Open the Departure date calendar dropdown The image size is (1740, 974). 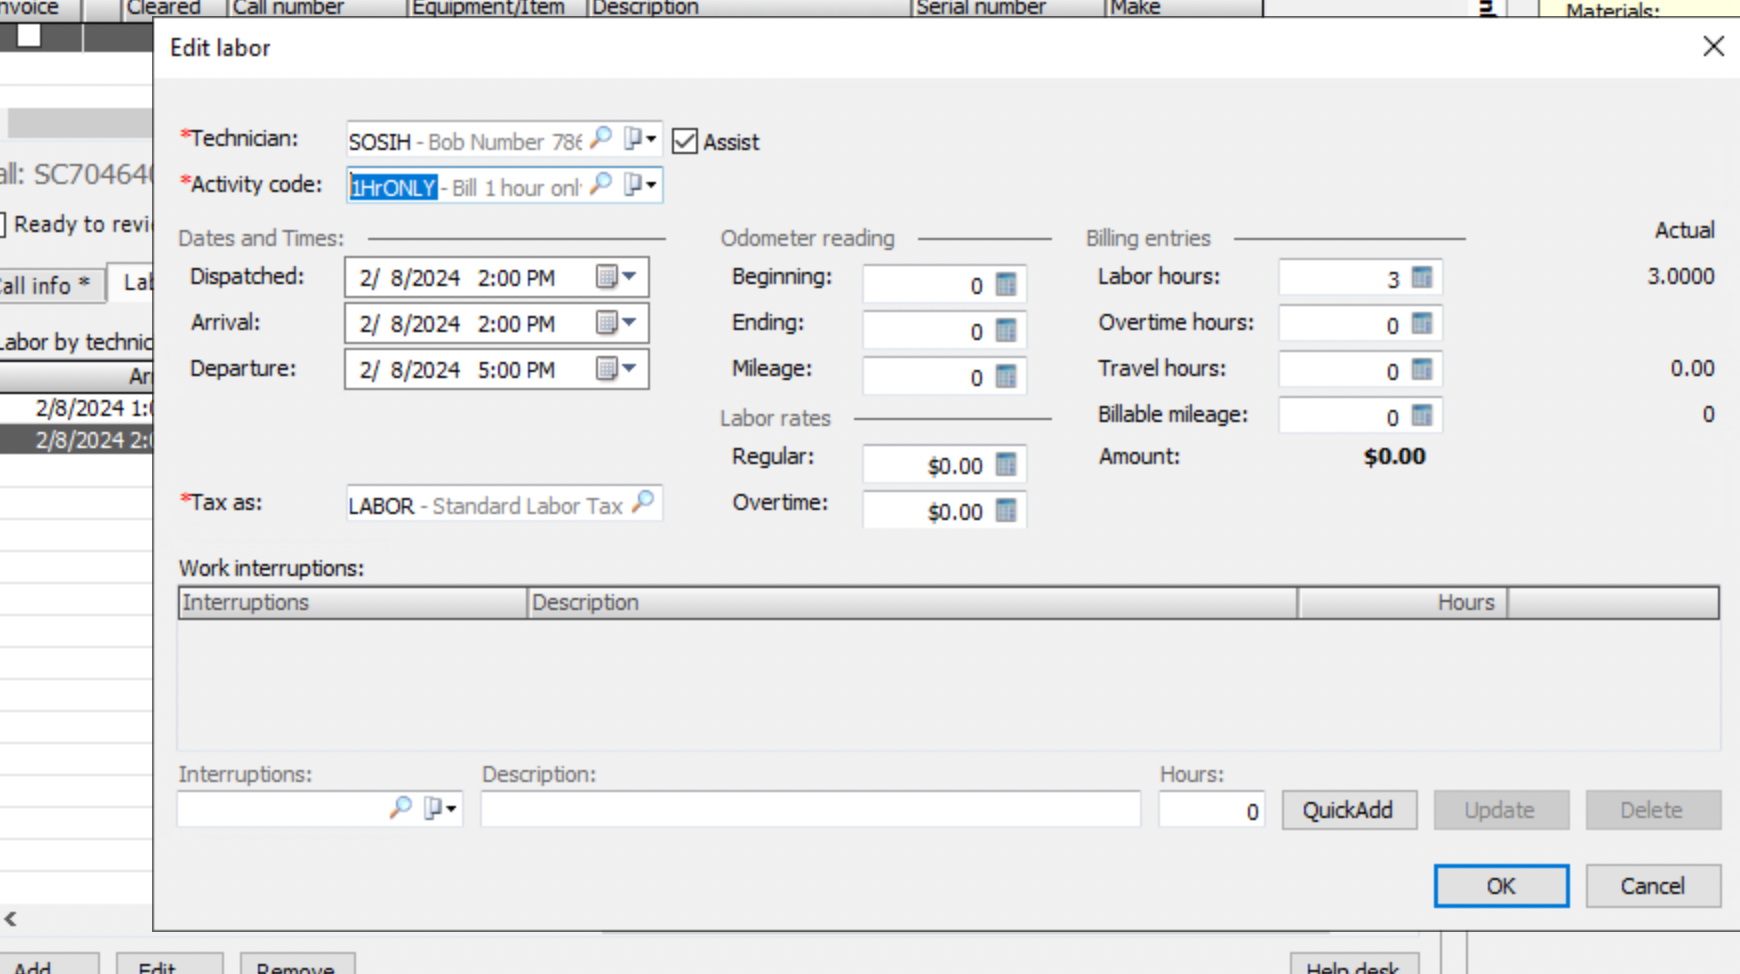coord(616,368)
